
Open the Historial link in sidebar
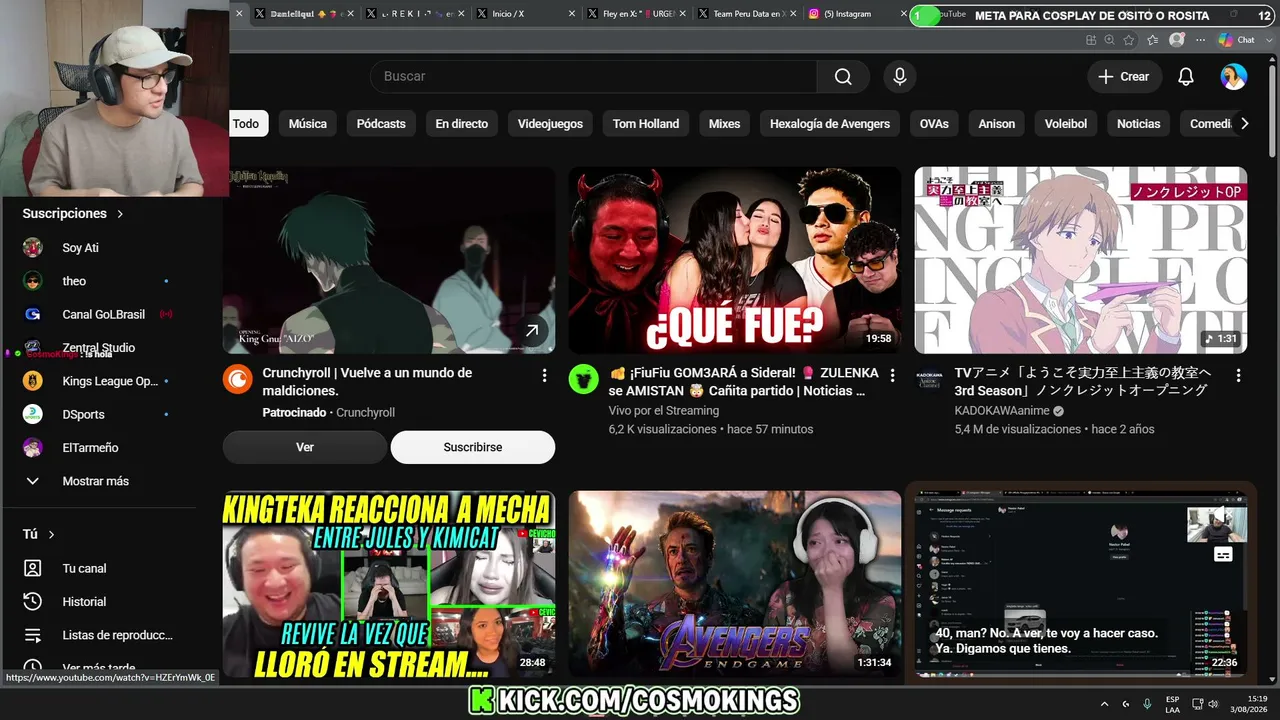click(x=84, y=602)
